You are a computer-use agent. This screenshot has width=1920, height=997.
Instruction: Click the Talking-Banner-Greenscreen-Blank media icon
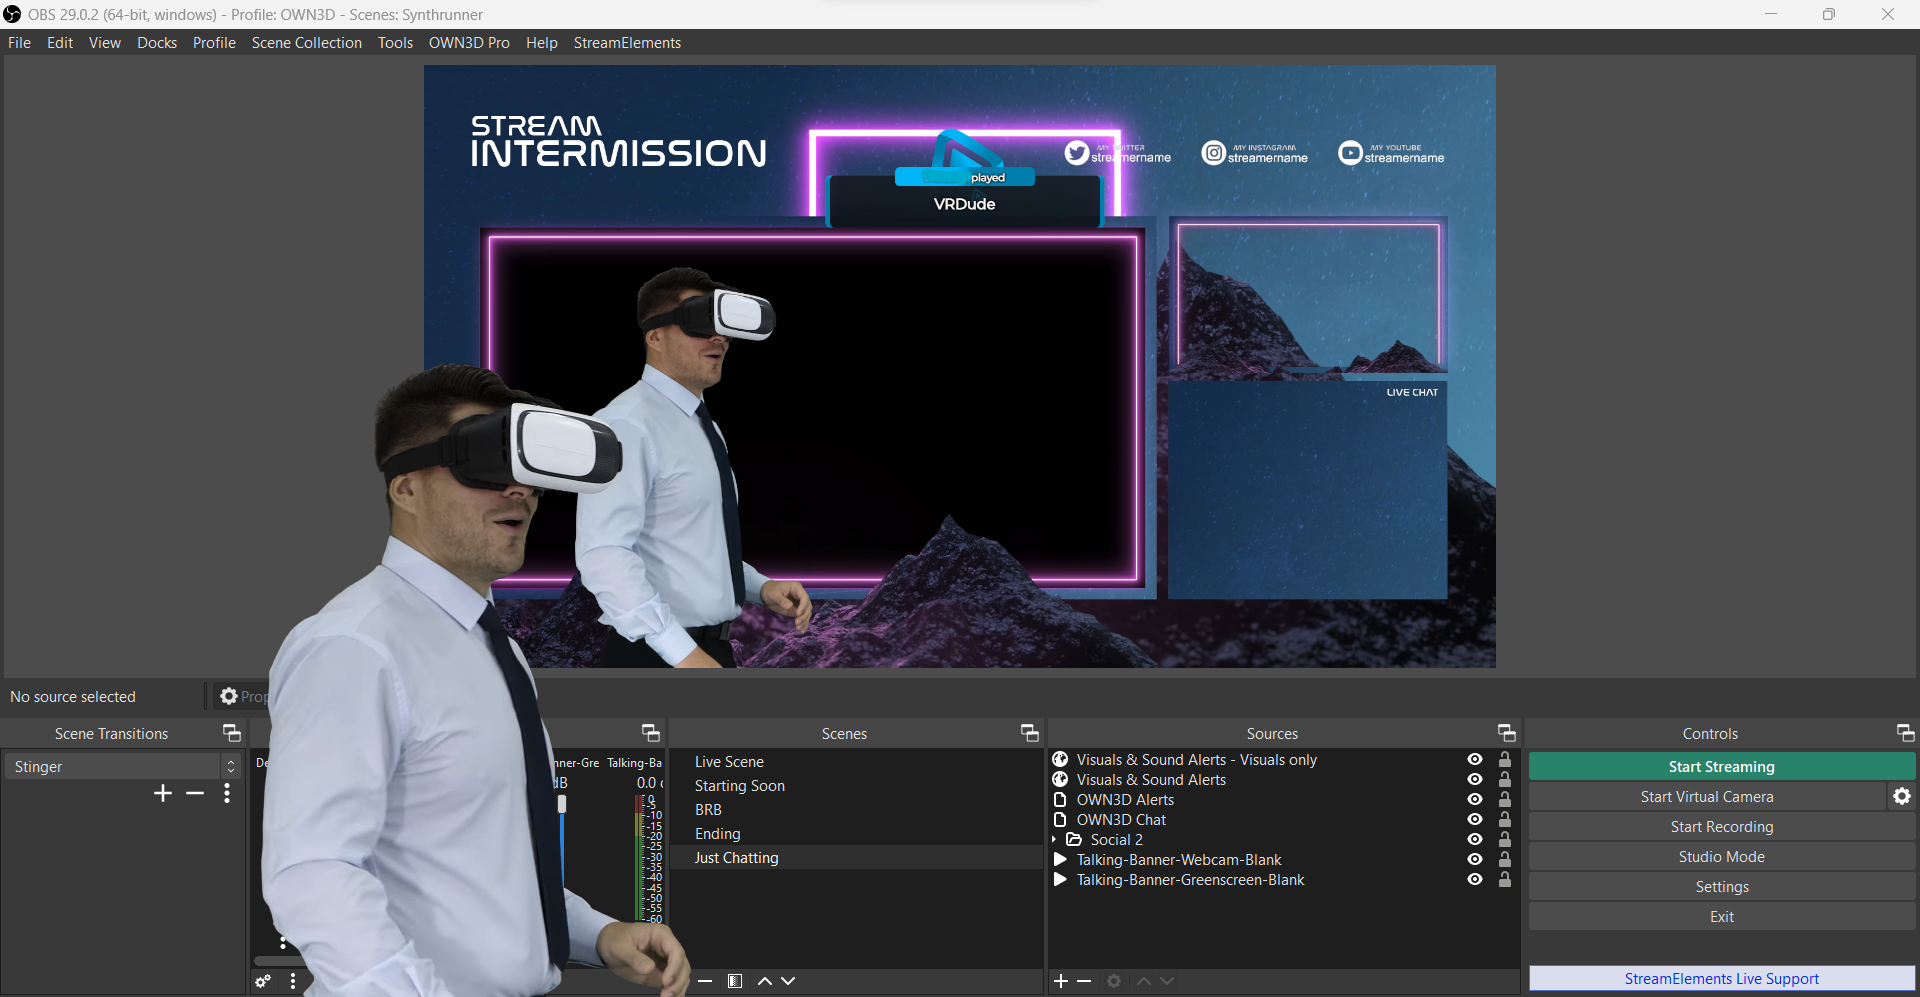point(1060,879)
